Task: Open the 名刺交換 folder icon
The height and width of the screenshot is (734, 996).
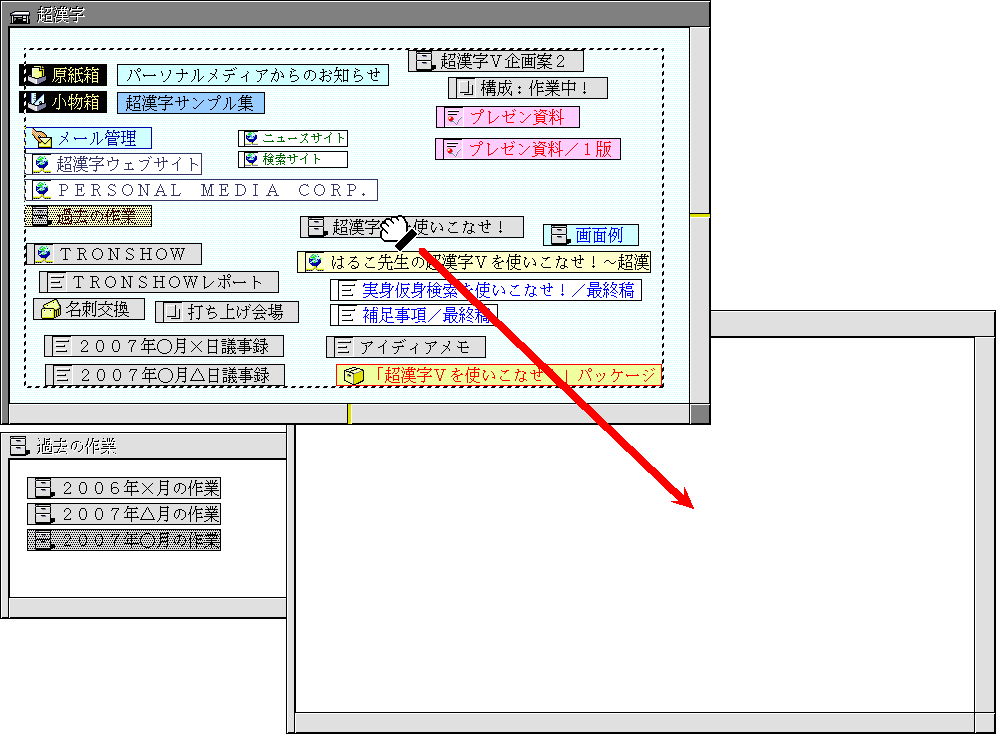Action: tap(50, 310)
